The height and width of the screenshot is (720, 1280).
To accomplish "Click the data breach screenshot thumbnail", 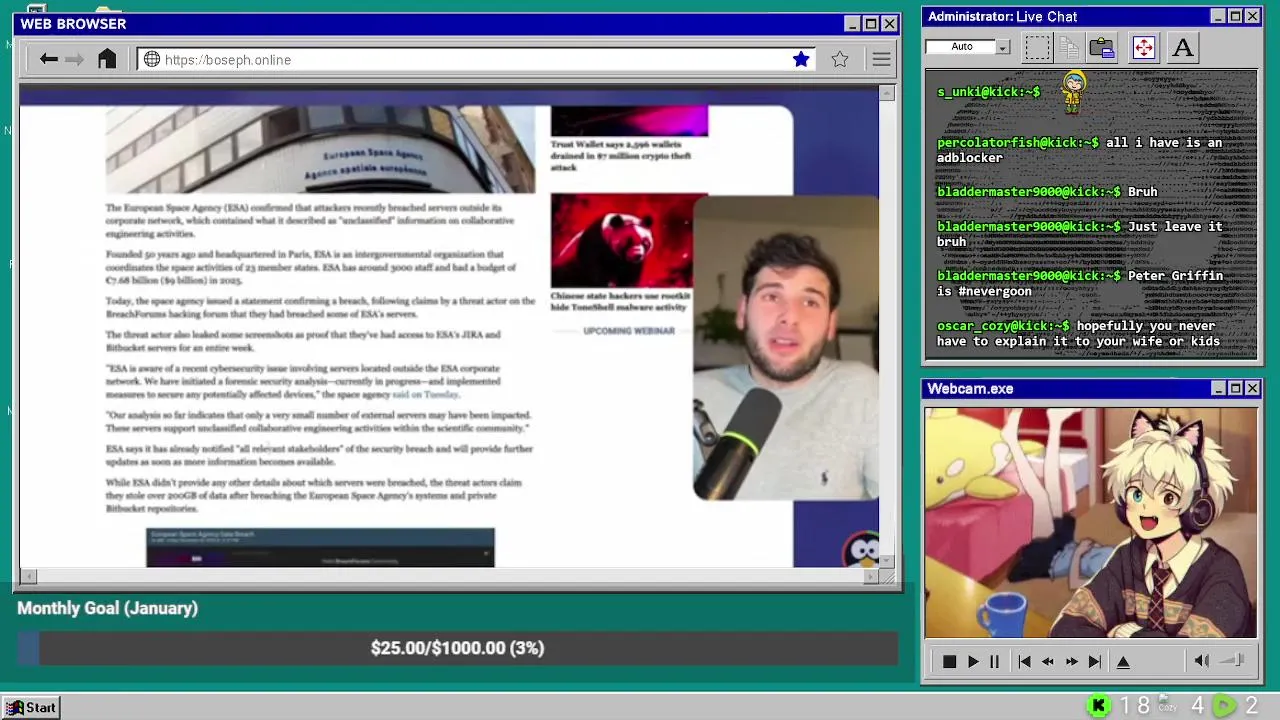I will 320,548.
